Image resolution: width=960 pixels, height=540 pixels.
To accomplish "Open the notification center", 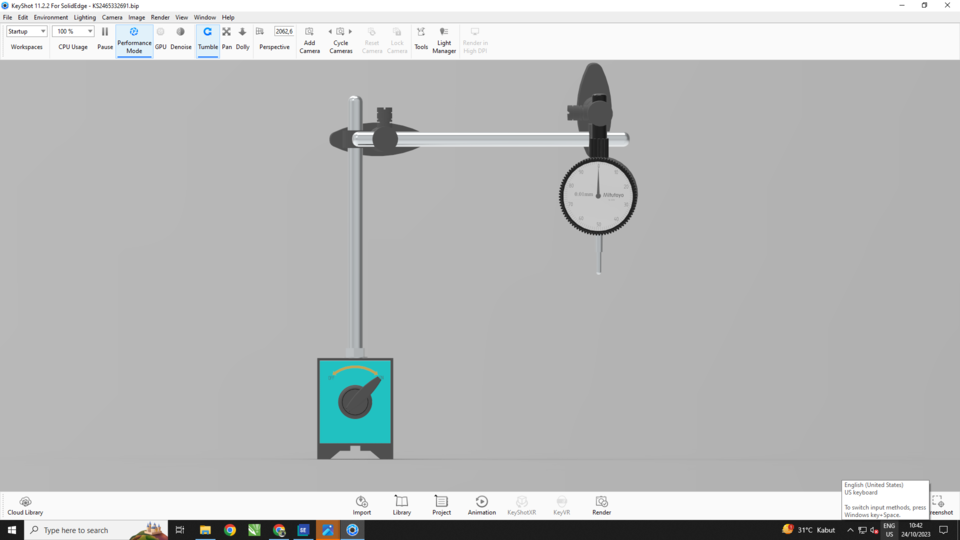I will click(x=943, y=530).
